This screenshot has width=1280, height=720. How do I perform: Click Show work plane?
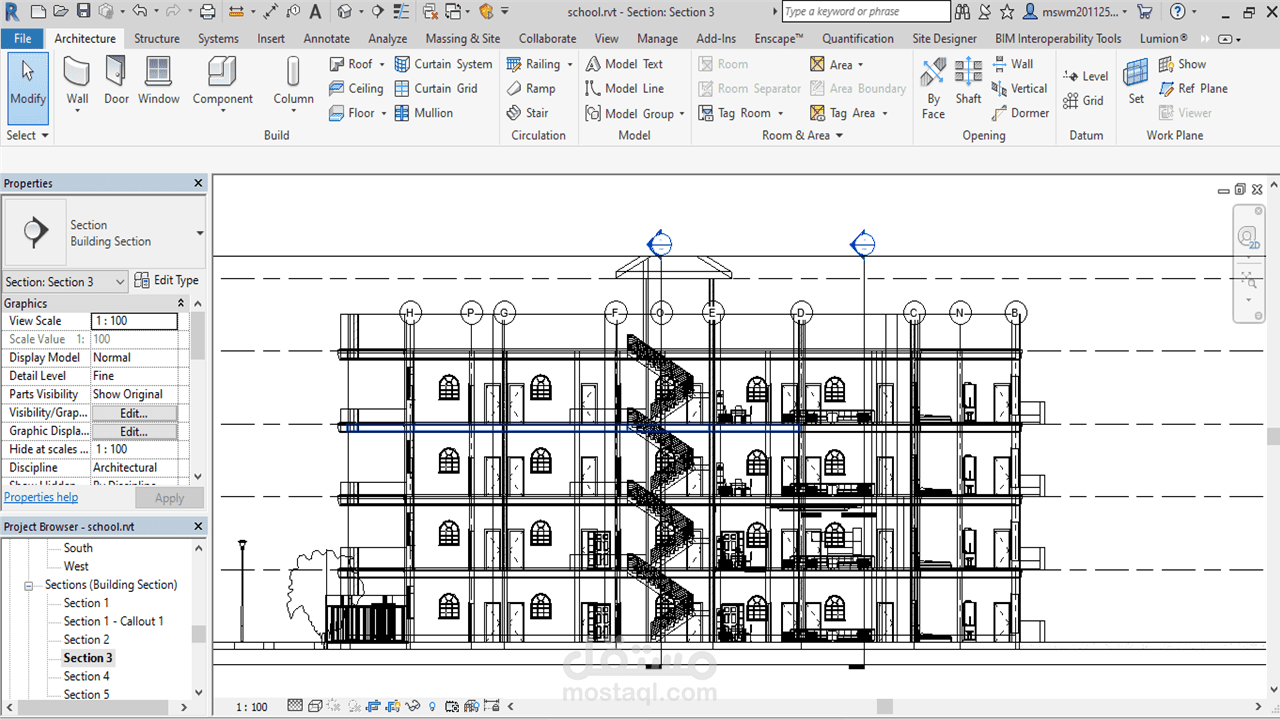(x=1182, y=64)
